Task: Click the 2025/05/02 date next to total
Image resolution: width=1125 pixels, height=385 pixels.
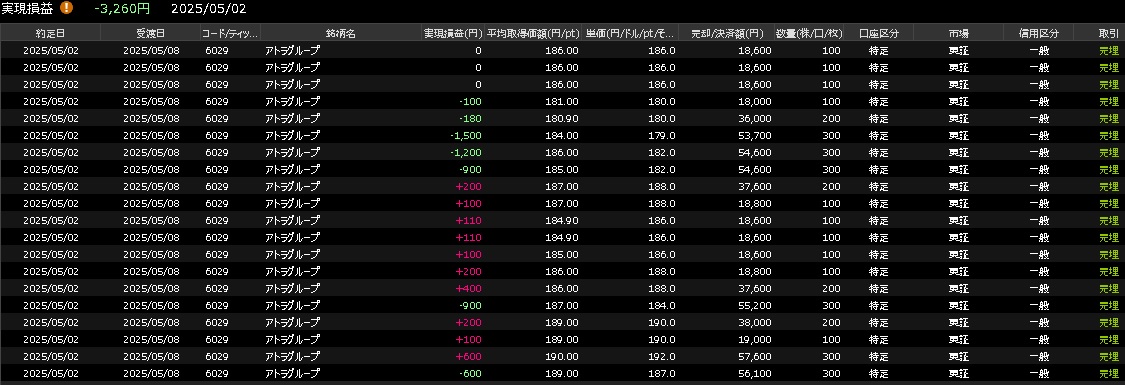Action: click(x=209, y=9)
